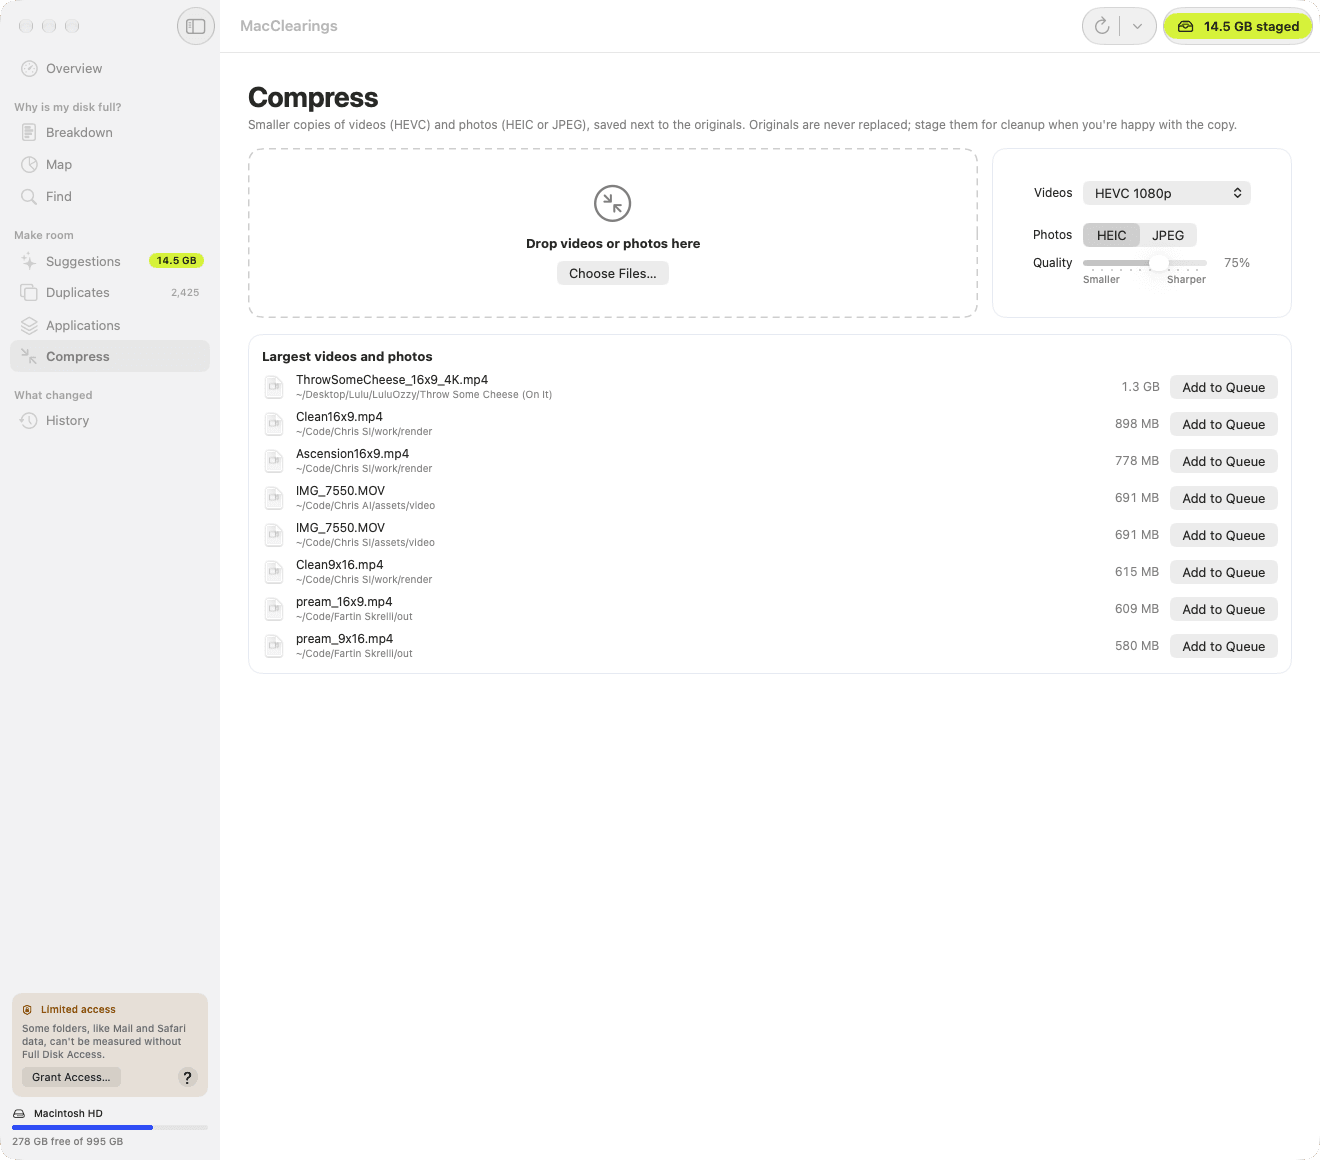Open the dropdown chevron beside refresh
The image size is (1320, 1160).
pyautogui.click(x=1137, y=26)
